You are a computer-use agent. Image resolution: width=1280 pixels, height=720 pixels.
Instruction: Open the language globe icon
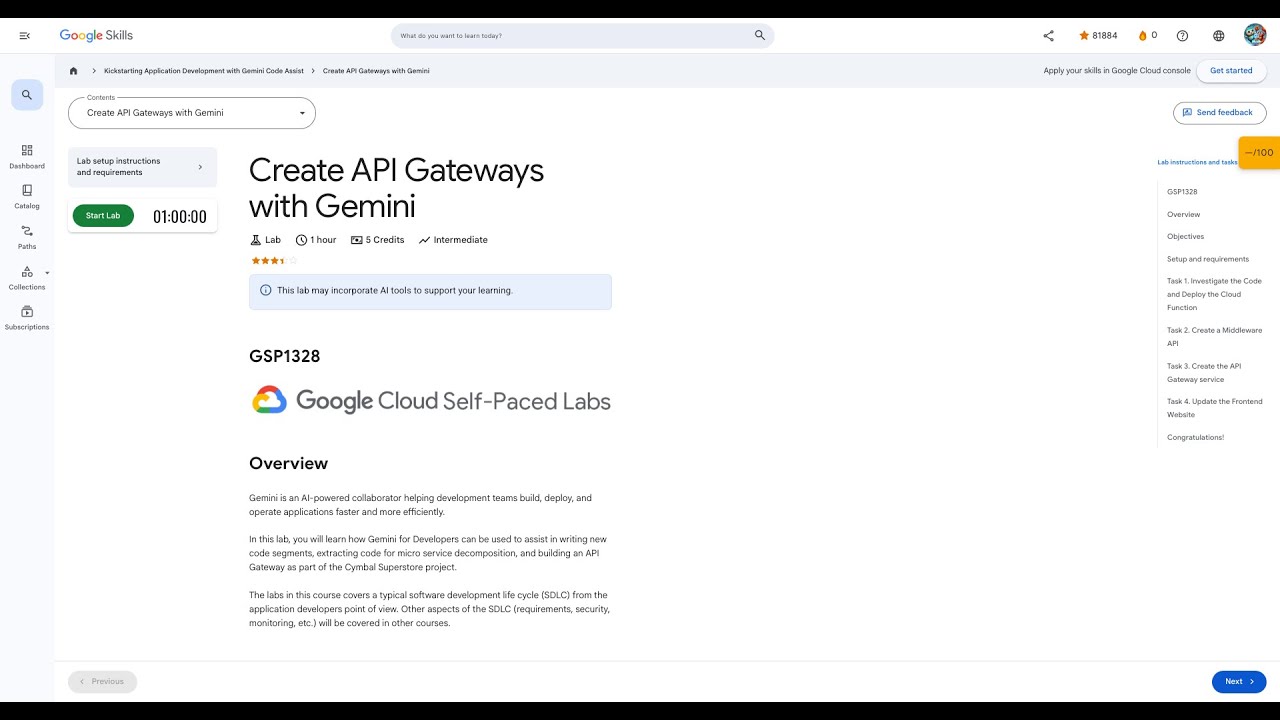click(x=1218, y=36)
